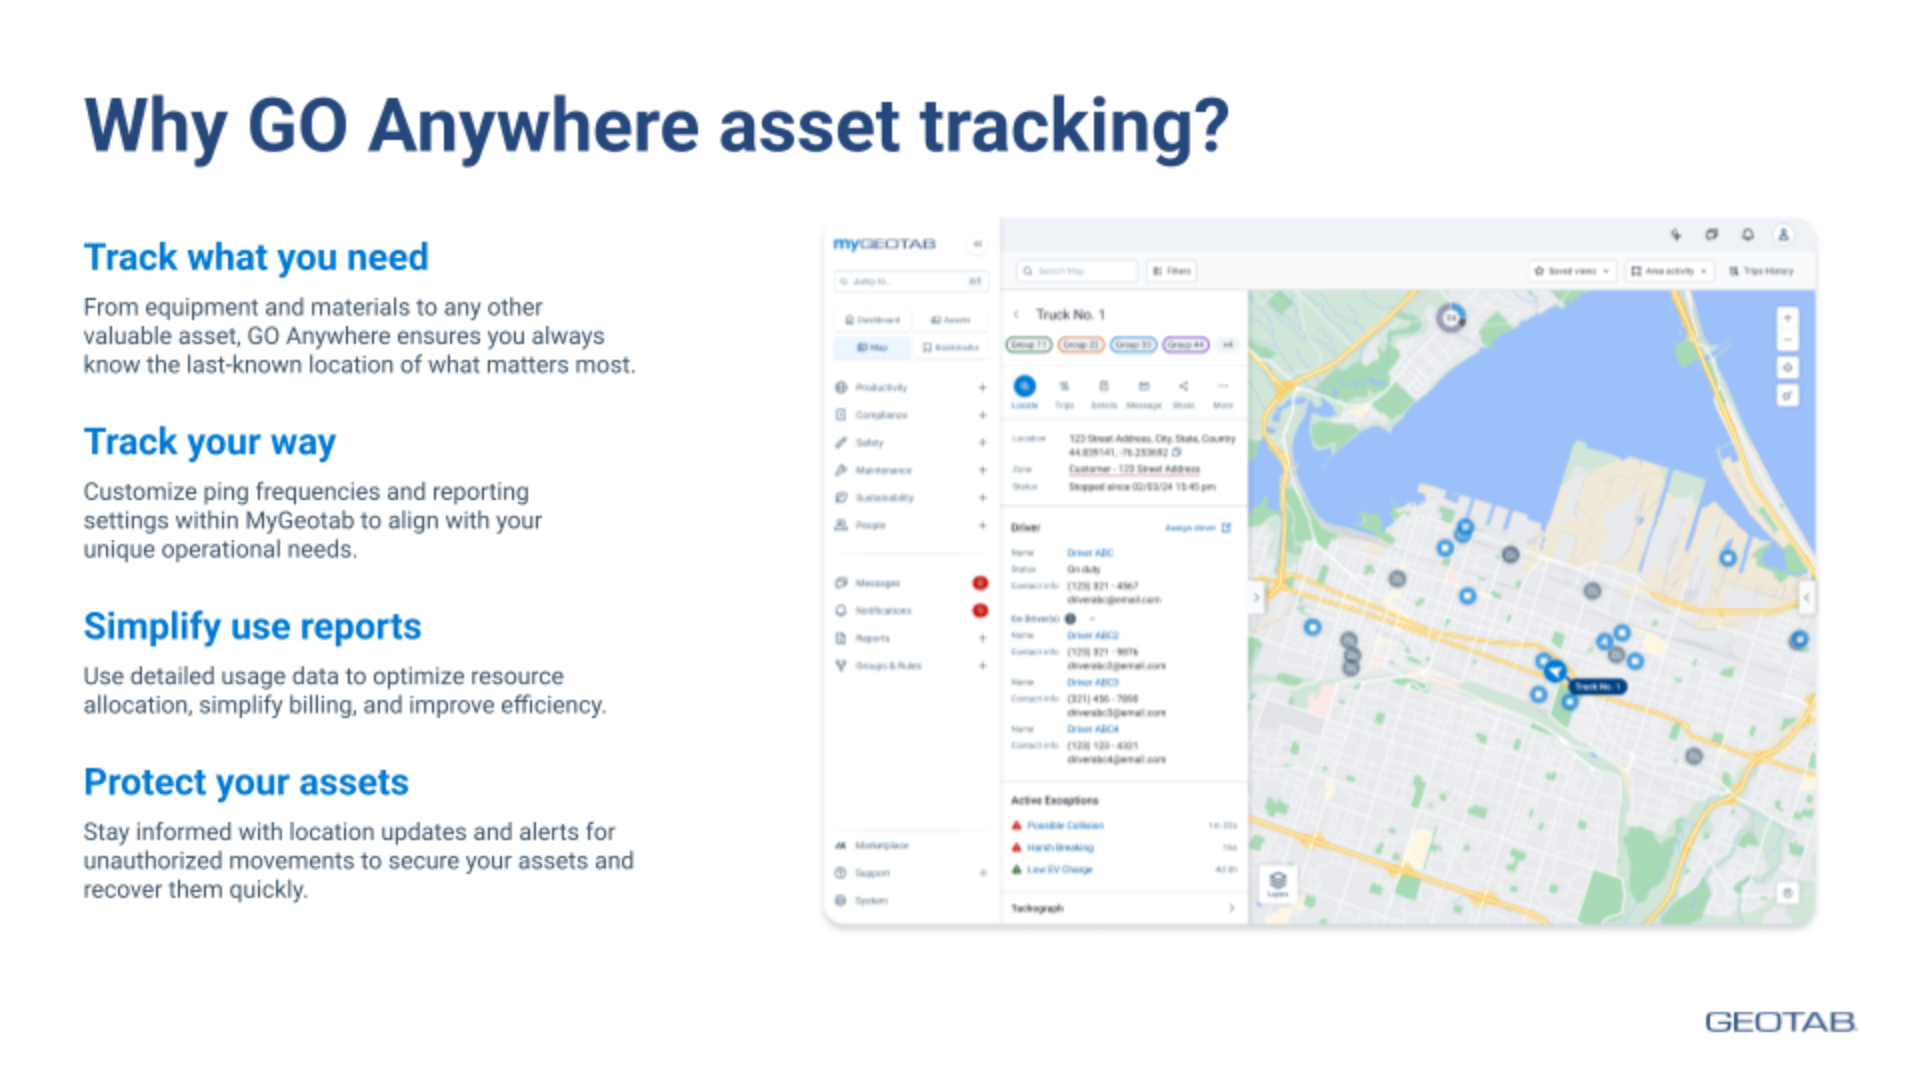1920x1080 pixels.
Task: Collapse the MyGeotab sidebar with the double-chevron button
Action: 977,244
